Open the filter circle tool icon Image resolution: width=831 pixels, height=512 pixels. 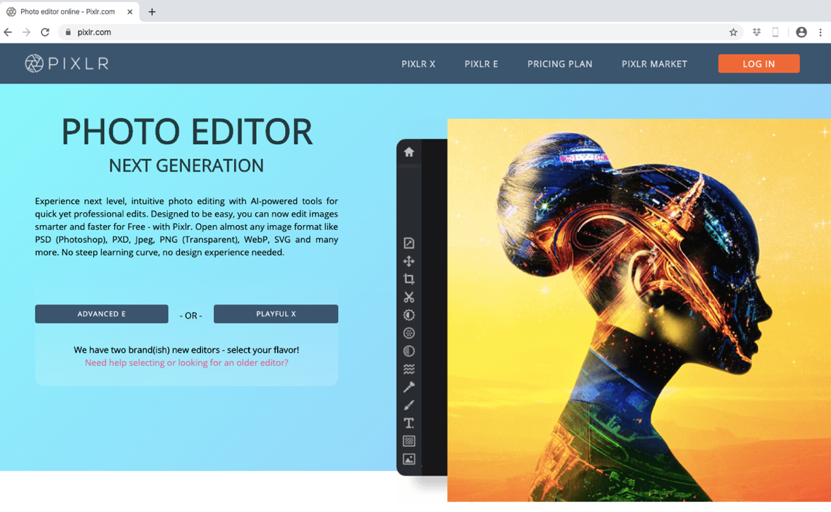[x=409, y=333]
